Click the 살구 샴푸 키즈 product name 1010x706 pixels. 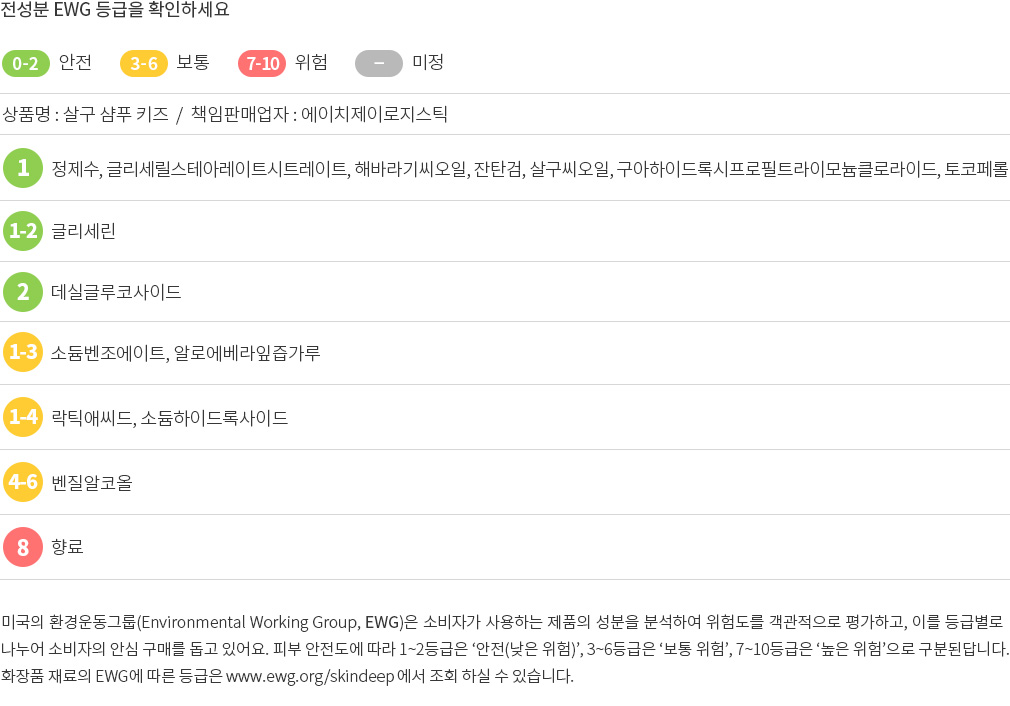coord(116,115)
